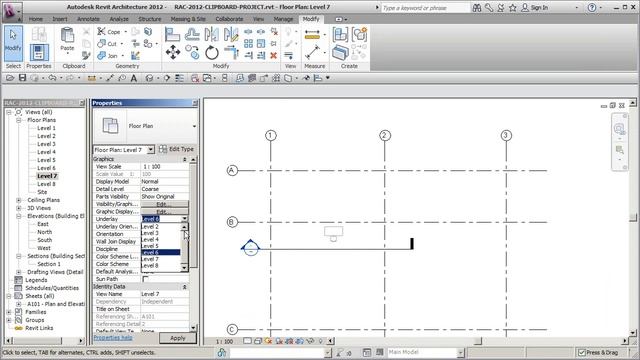Click the Undo arrow in quick access toolbar
The width and height of the screenshot is (640, 360).
[52, 78]
